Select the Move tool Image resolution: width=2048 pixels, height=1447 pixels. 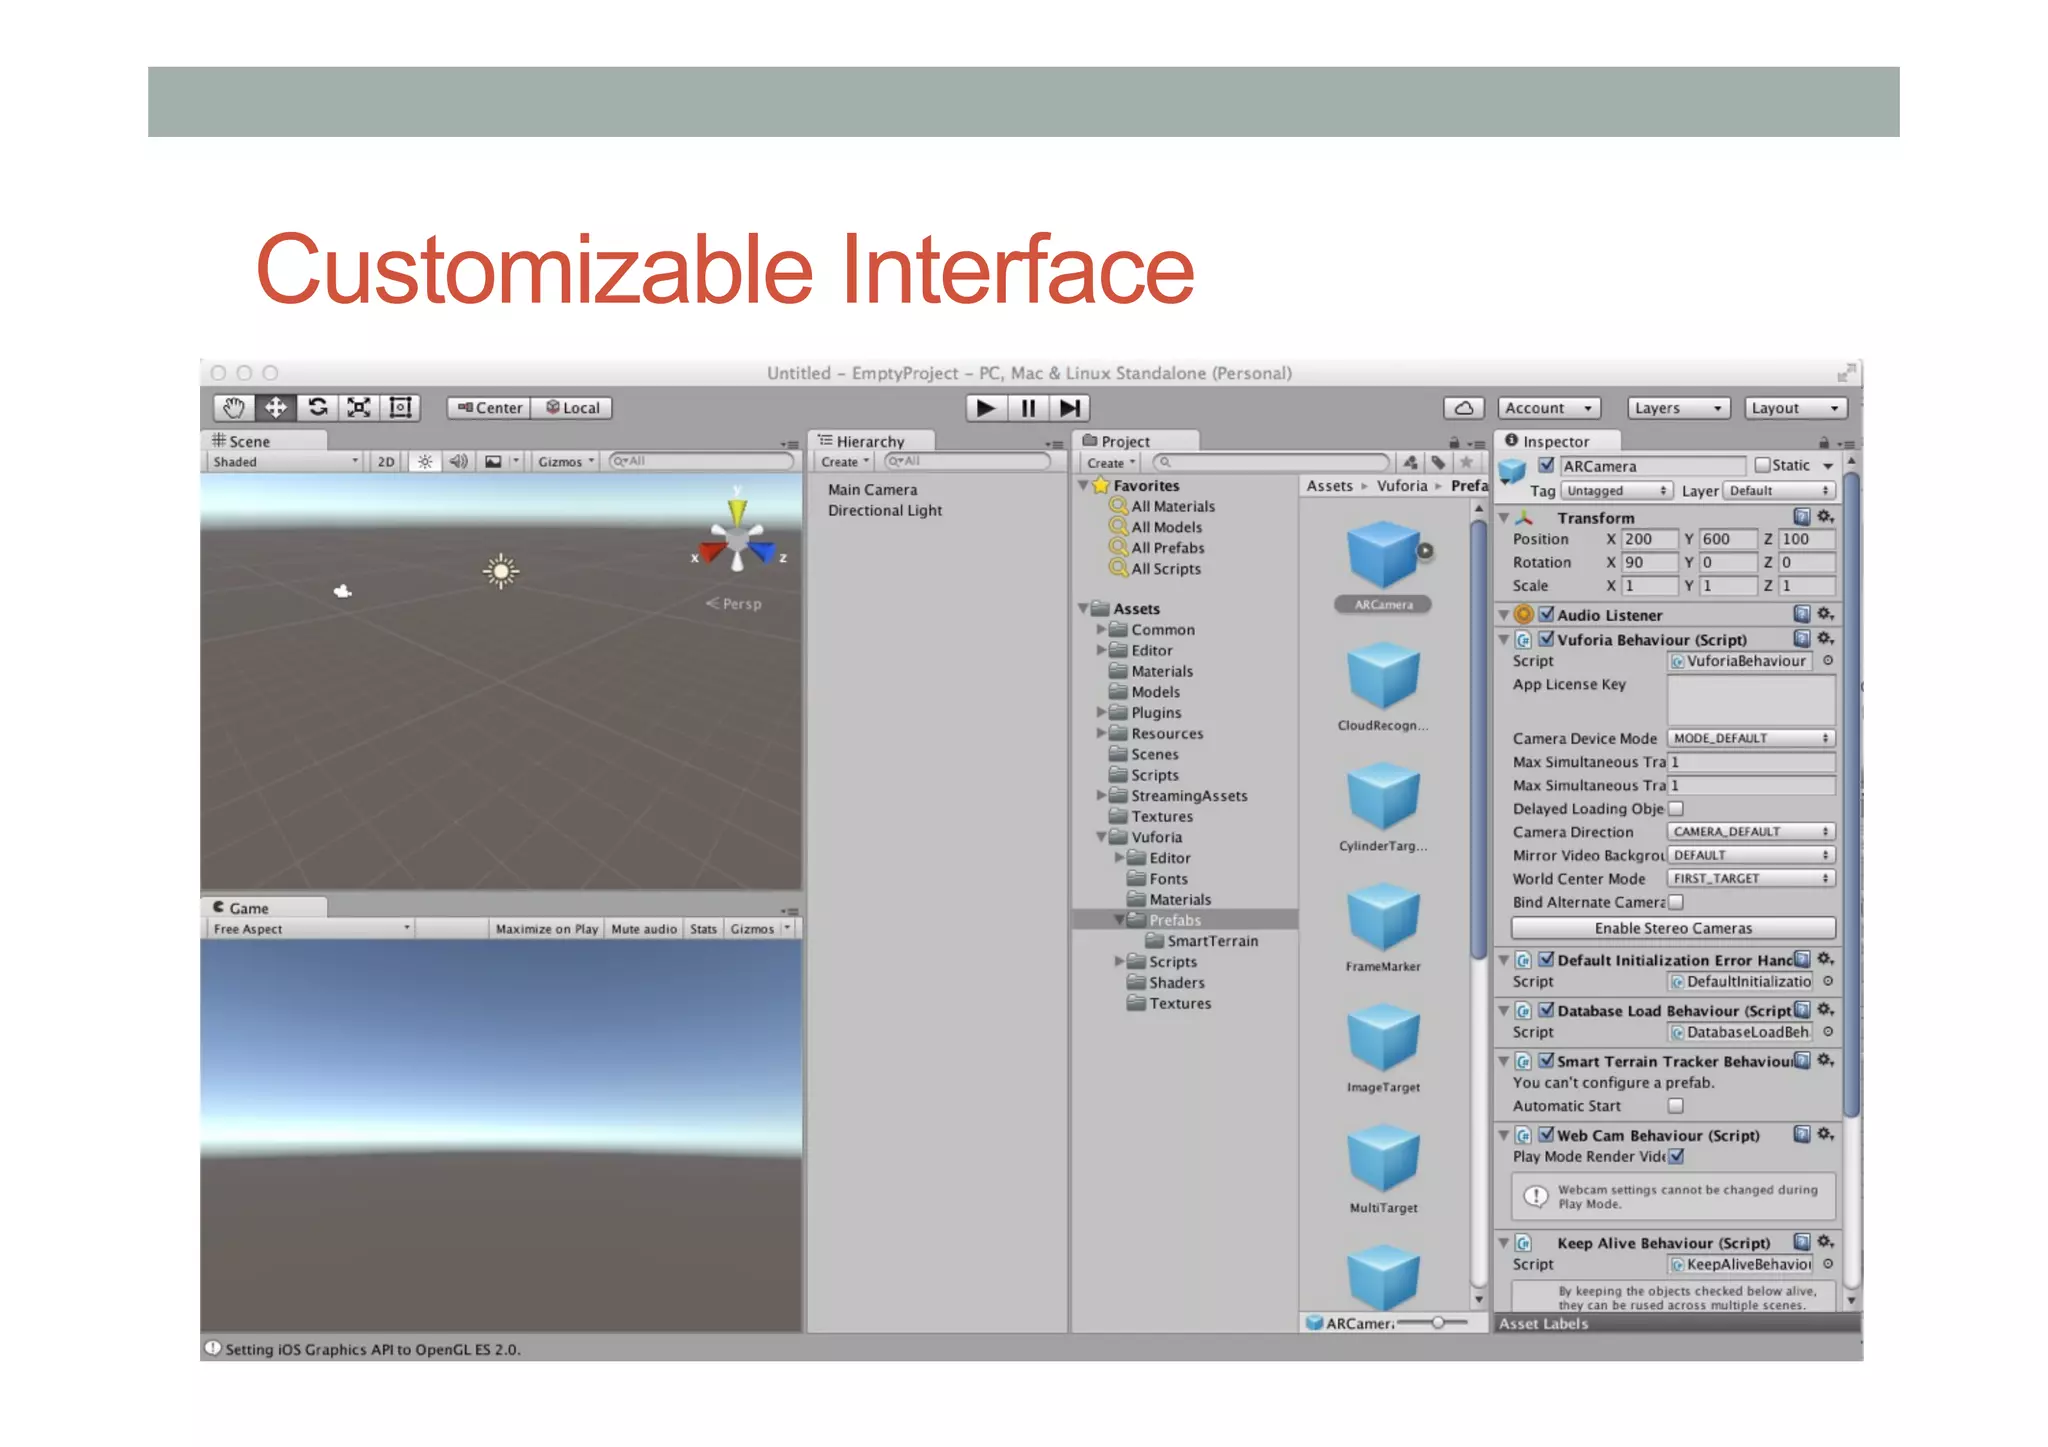click(x=276, y=408)
